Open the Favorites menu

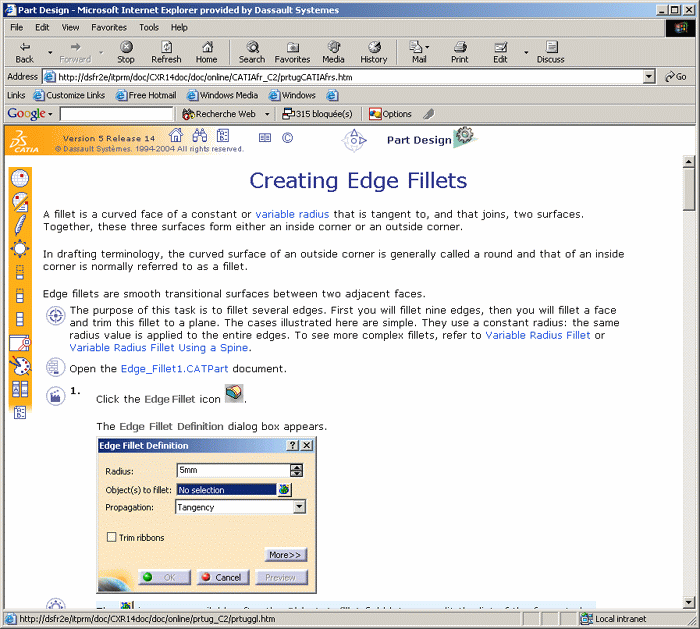109,28
